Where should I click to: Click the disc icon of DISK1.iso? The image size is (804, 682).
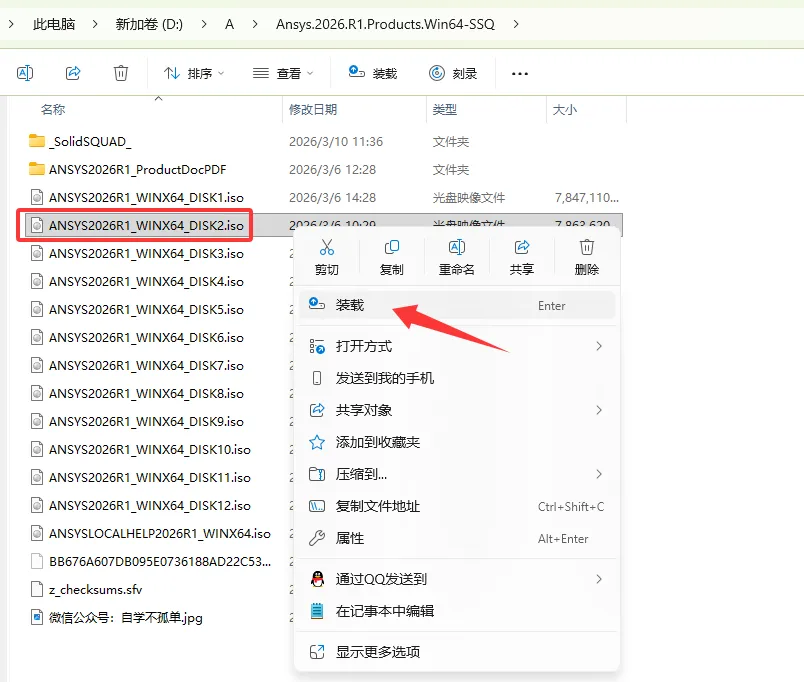point(37,197)
